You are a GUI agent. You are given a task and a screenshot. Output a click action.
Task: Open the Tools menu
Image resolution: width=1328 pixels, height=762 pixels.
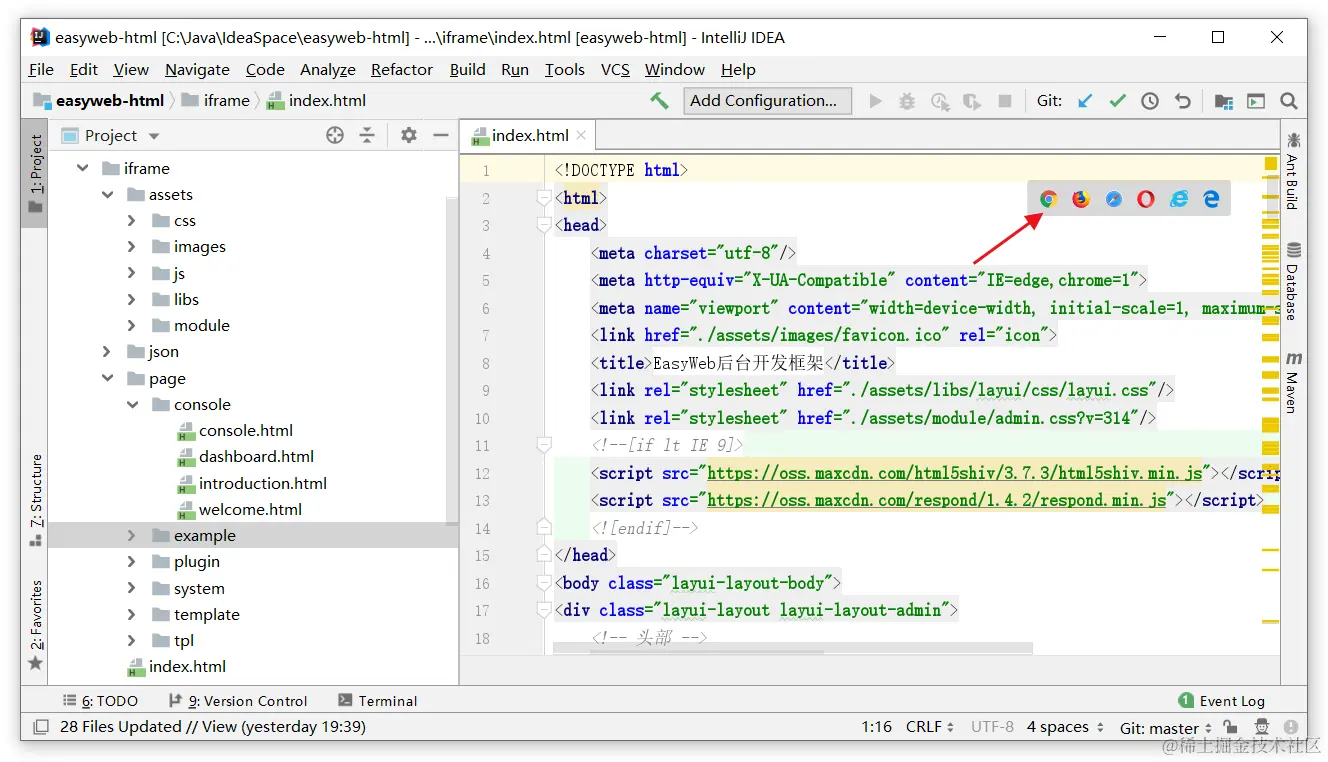click(x=565, y=69)
